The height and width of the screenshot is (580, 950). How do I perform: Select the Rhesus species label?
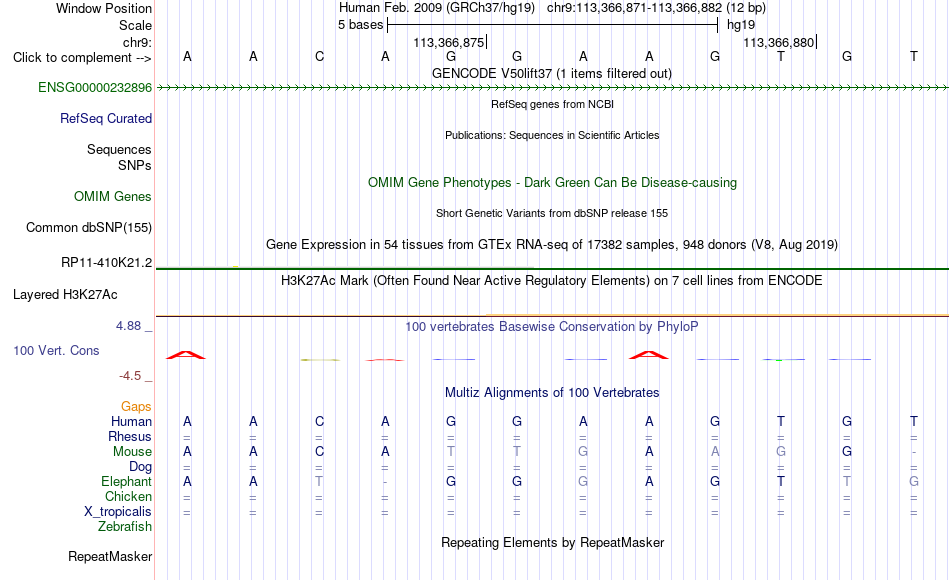(130, 436)
